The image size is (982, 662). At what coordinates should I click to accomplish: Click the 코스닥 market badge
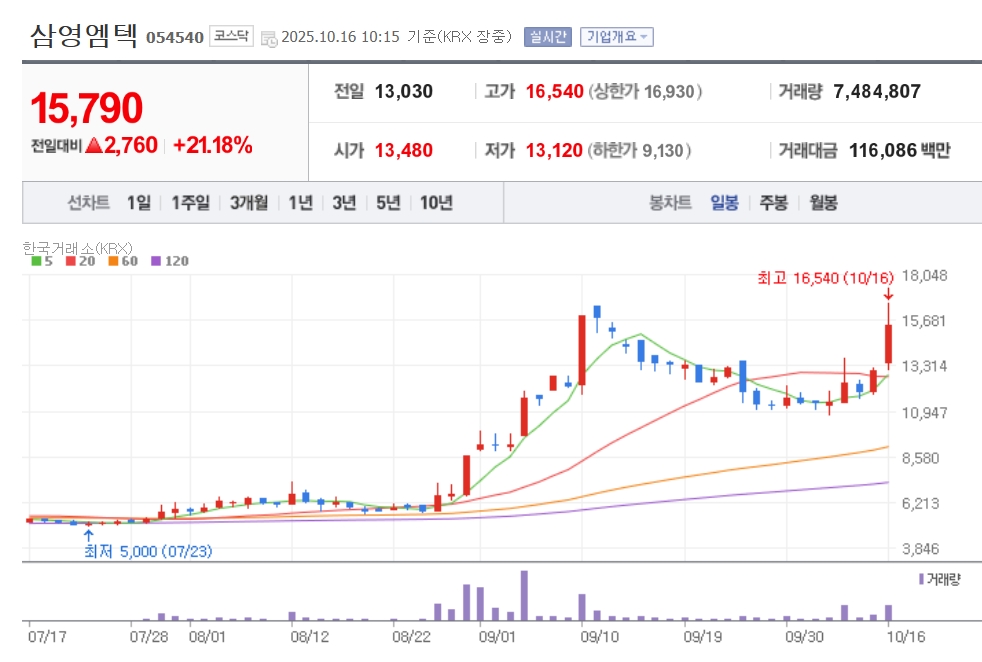tap(232, 37)
